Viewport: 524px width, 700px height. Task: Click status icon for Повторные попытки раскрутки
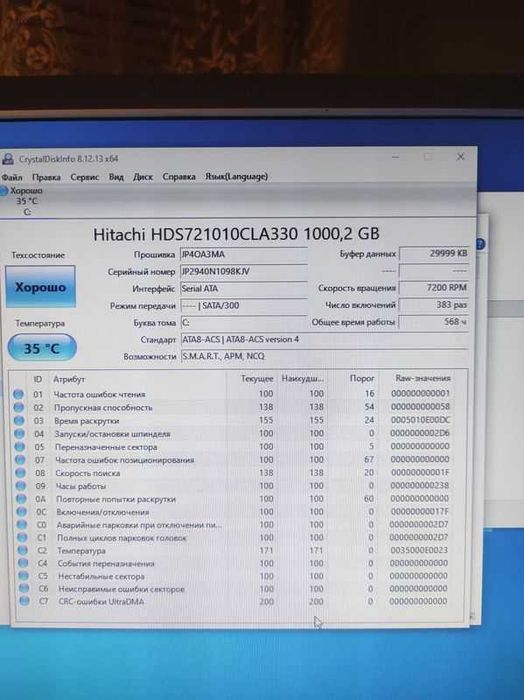(21, 499)
